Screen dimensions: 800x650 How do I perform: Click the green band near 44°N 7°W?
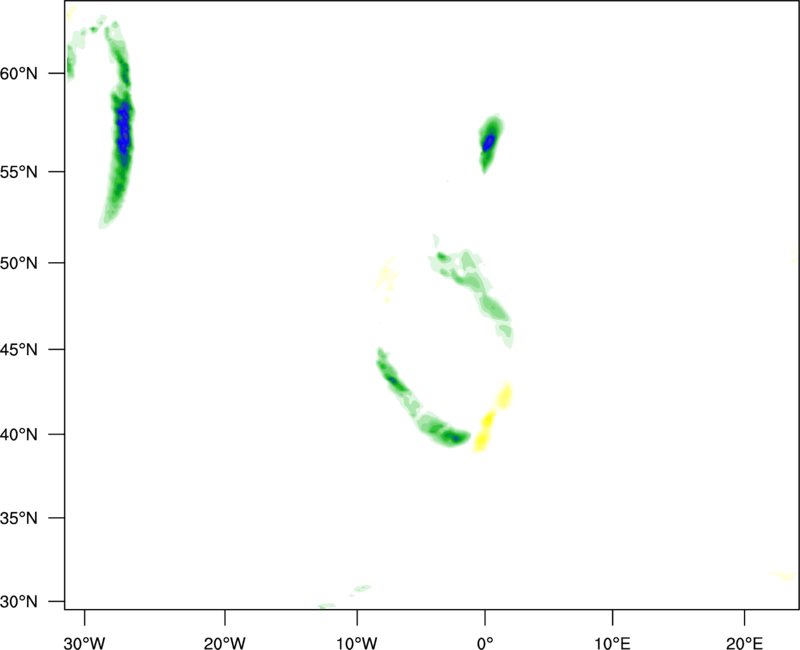[x=393, y=380]
